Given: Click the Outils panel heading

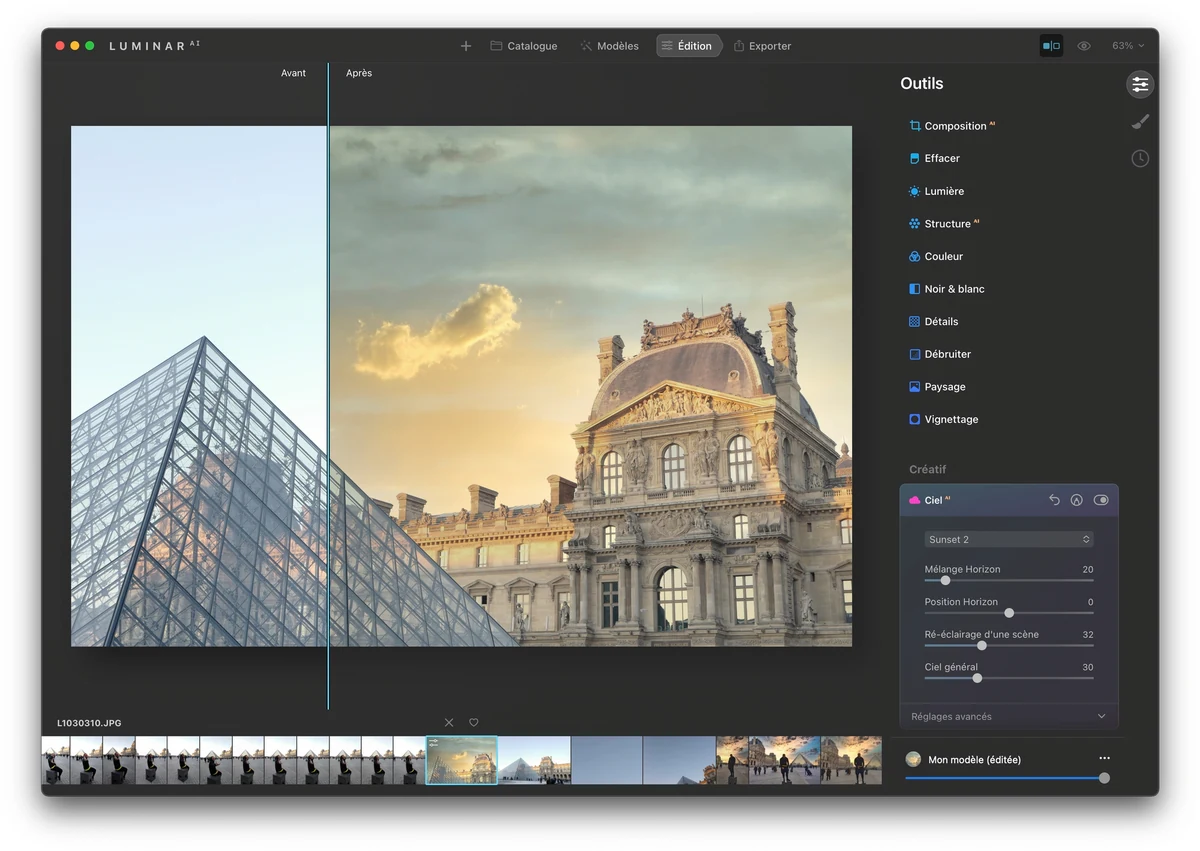Looking at the screenshot, I should (921, 84).
